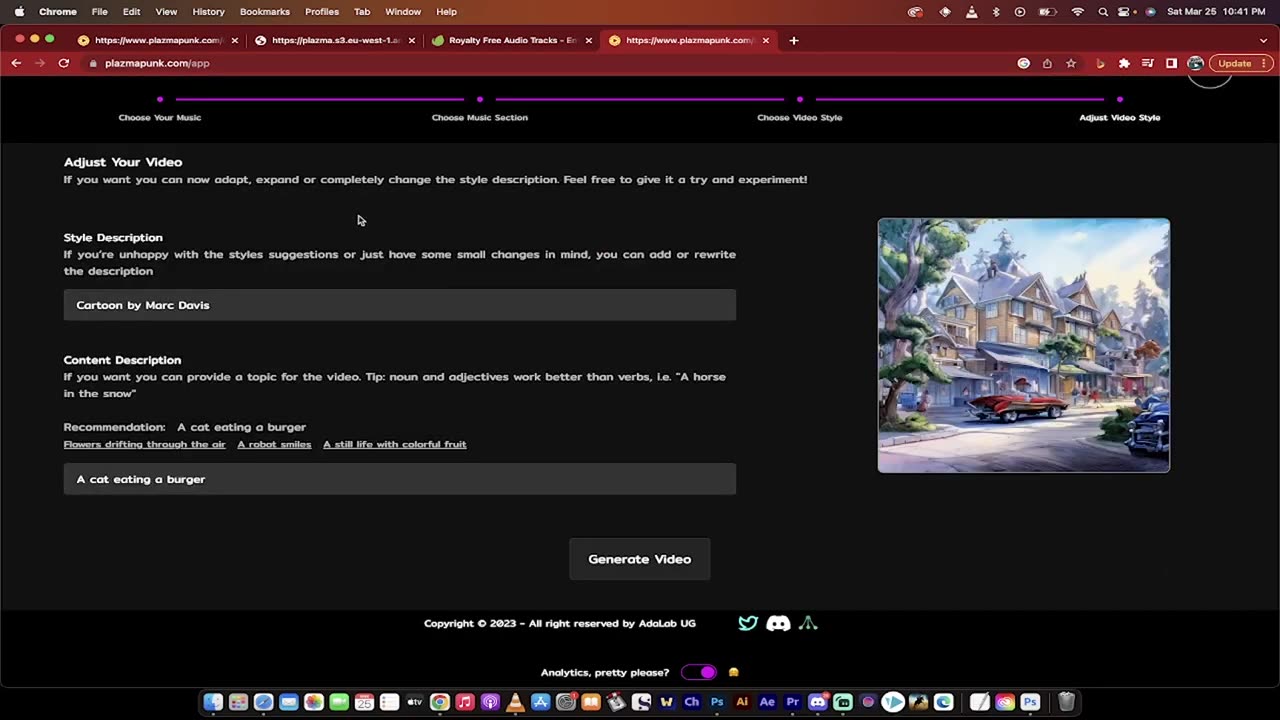Toggle the Analytics consent switch
The image size is (1280, 720).
click(698, 672)
